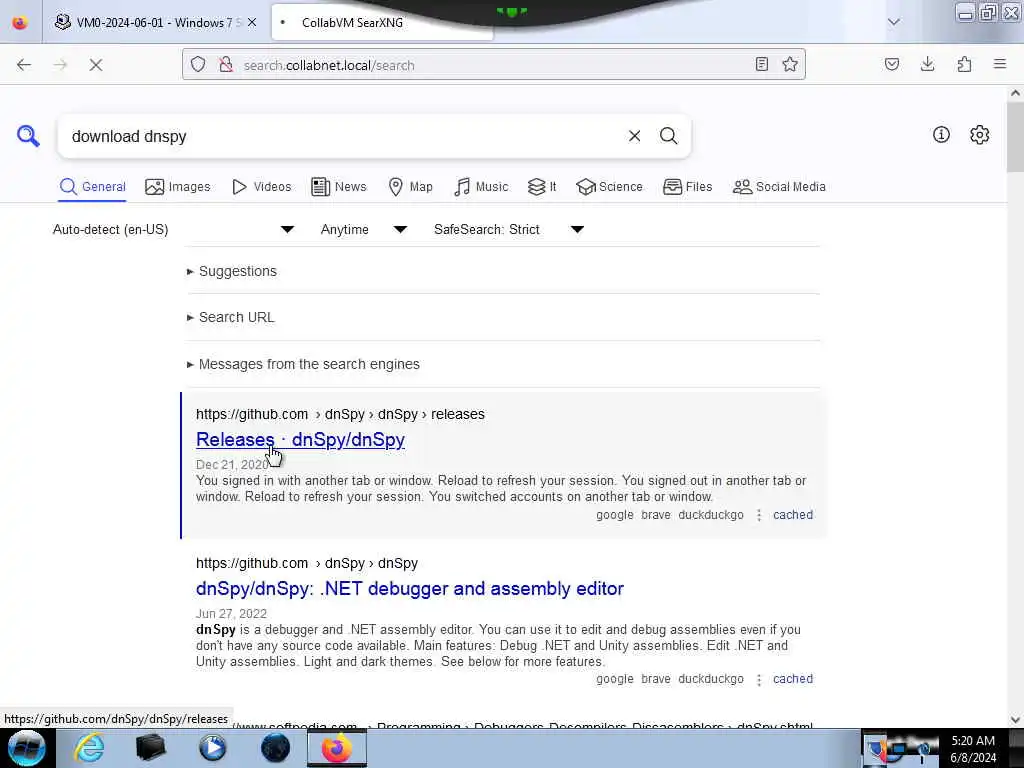Switch to It search category

pyautogui.click(x=542, y=187)
